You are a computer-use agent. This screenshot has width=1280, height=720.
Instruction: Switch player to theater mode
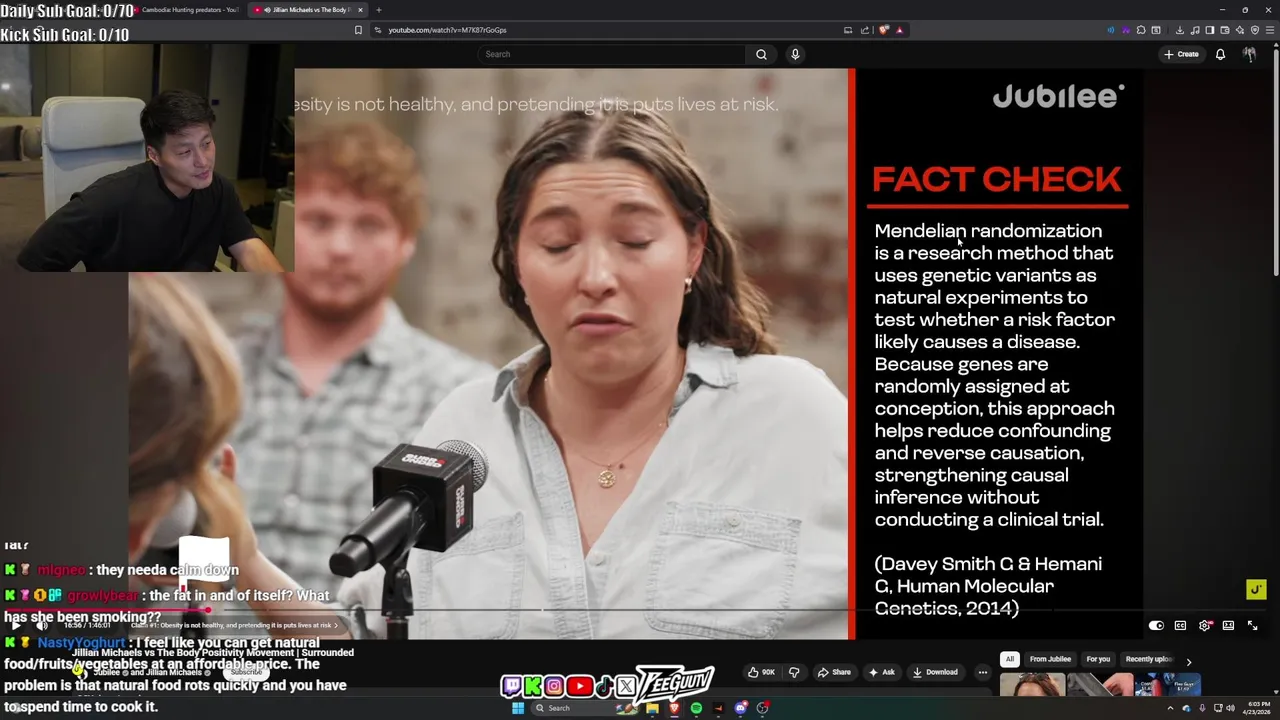[1228, 626]
